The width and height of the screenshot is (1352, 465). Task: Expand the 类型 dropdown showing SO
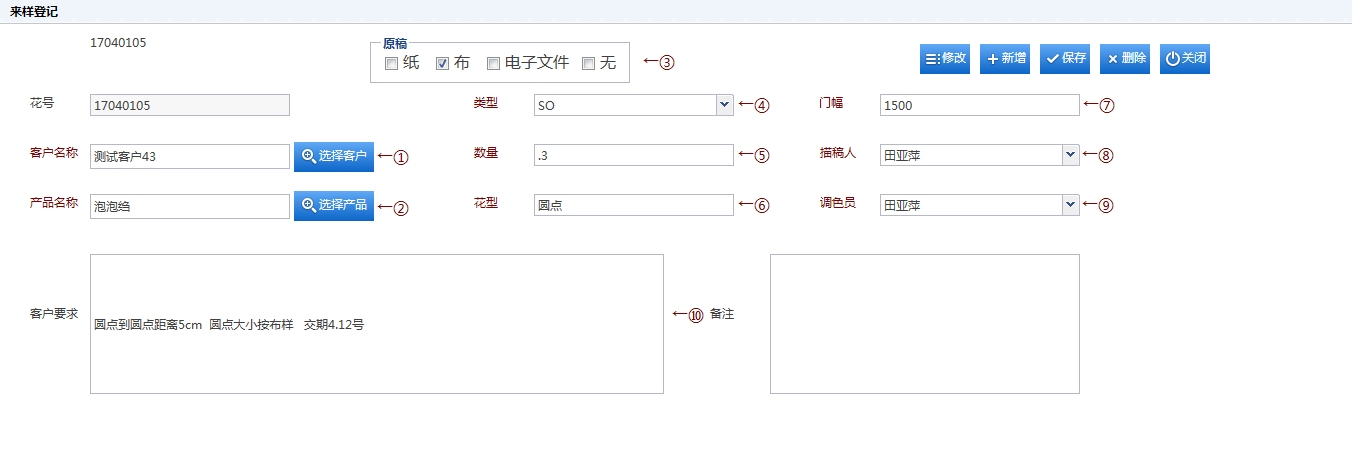[724, 105]
